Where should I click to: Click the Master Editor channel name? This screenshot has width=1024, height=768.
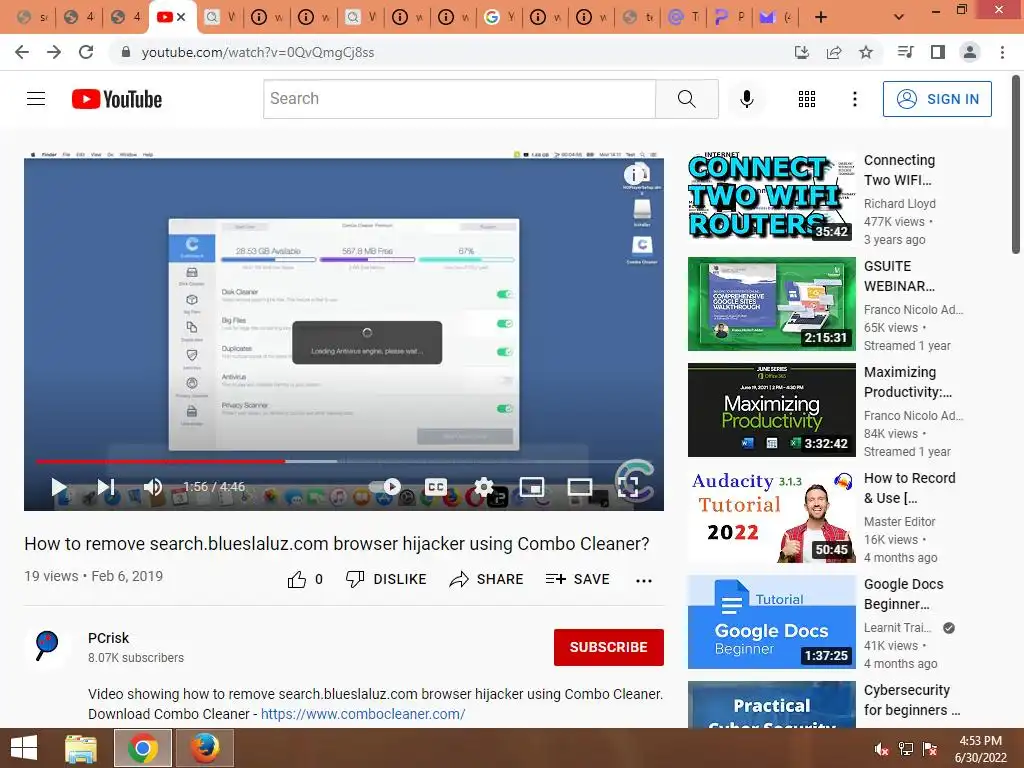900,521
